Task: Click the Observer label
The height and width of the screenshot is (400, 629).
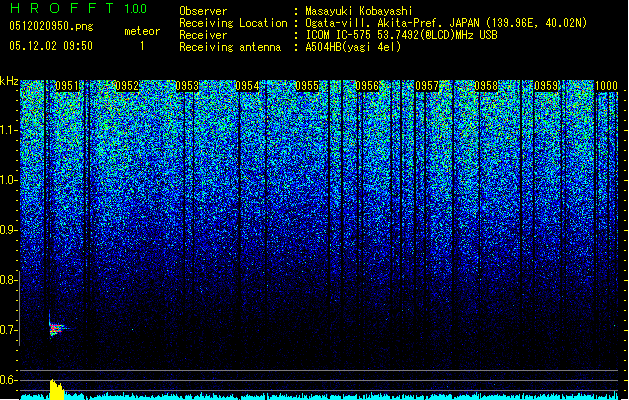Action: pyautogui.click(x=203, y=11)
